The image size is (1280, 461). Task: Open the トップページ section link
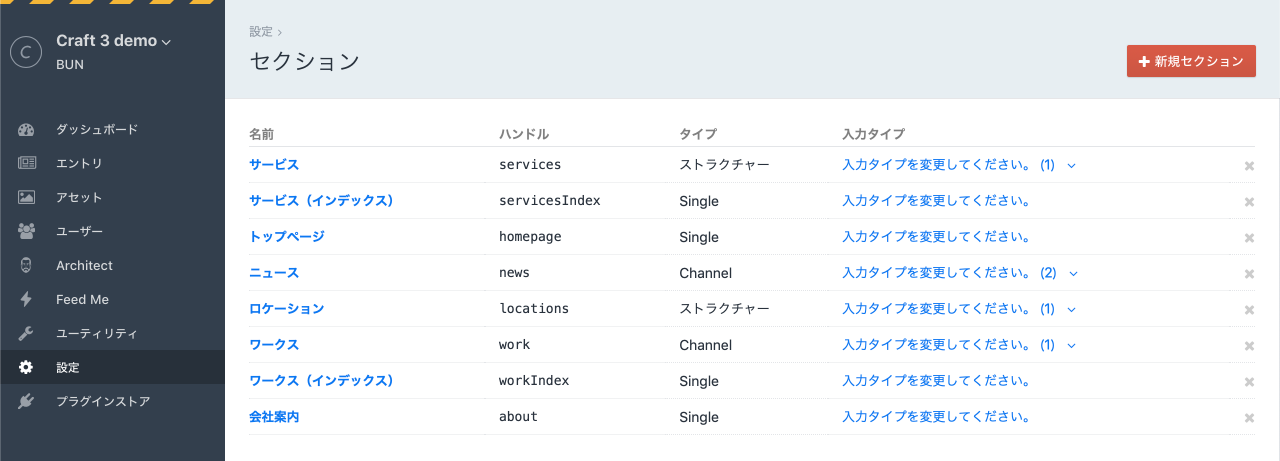coord(286,237)
